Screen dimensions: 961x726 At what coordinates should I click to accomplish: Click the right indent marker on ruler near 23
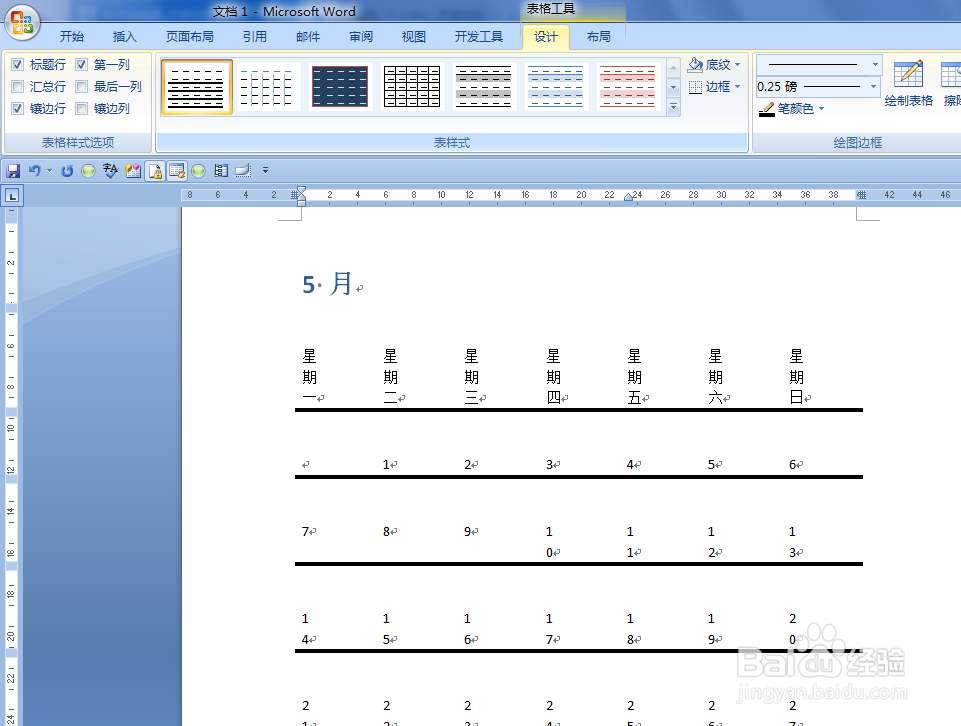pos(628,197)
